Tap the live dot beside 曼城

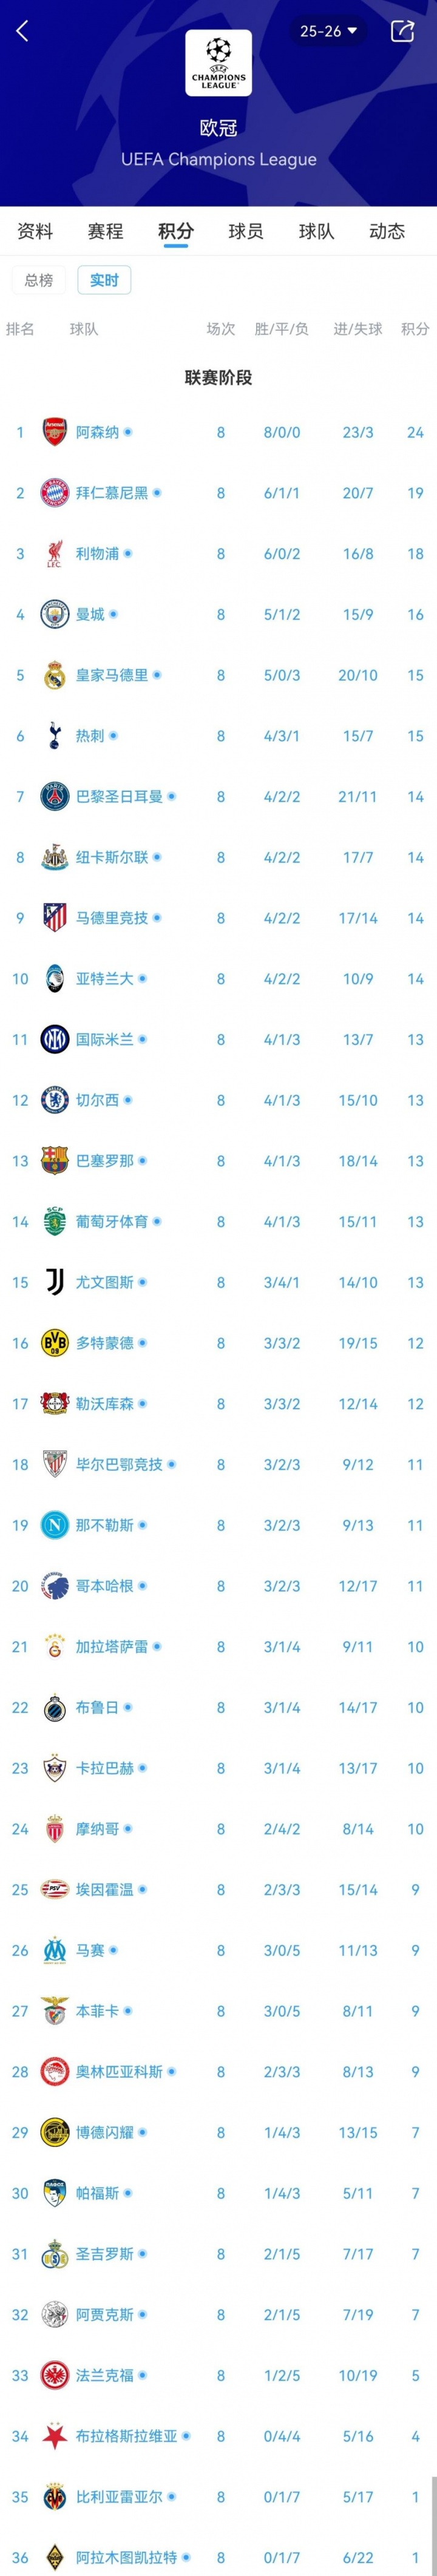(114, 615)
